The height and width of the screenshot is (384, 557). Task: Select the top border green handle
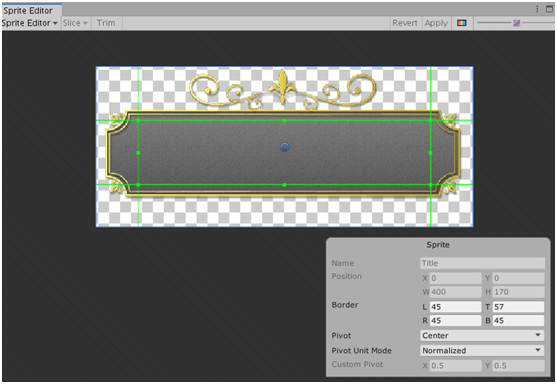pyautogui.click(x=284, y=121)
